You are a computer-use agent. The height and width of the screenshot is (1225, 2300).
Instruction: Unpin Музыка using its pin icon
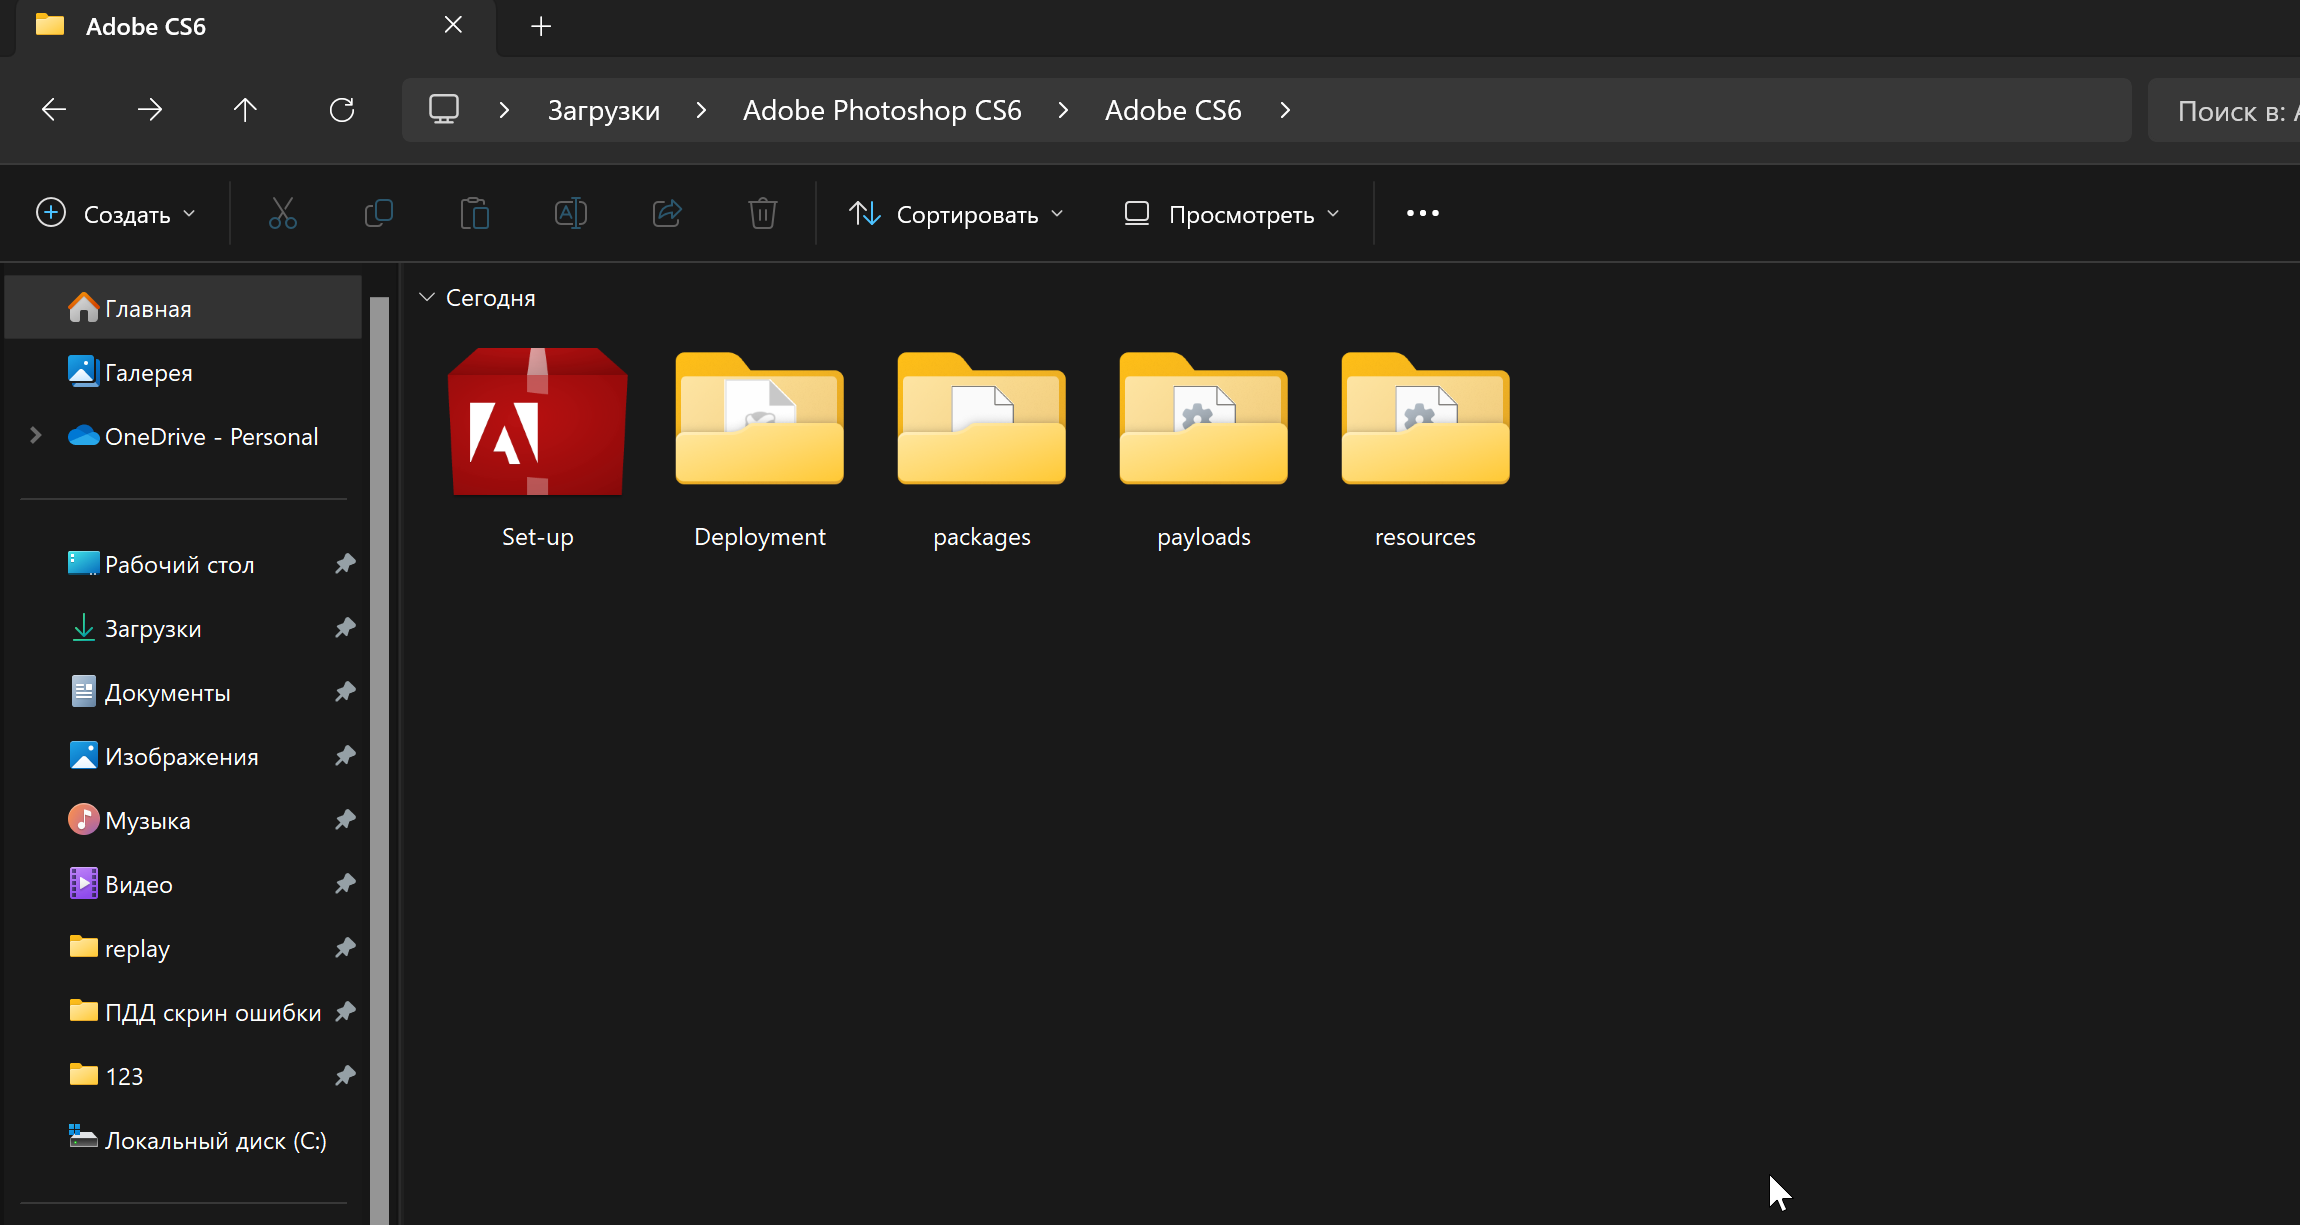pos(345,820)
